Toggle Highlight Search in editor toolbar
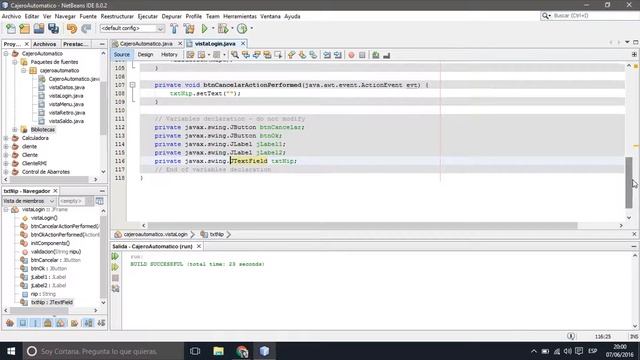This screenshot has width=640, height=360. click(267, 55)
